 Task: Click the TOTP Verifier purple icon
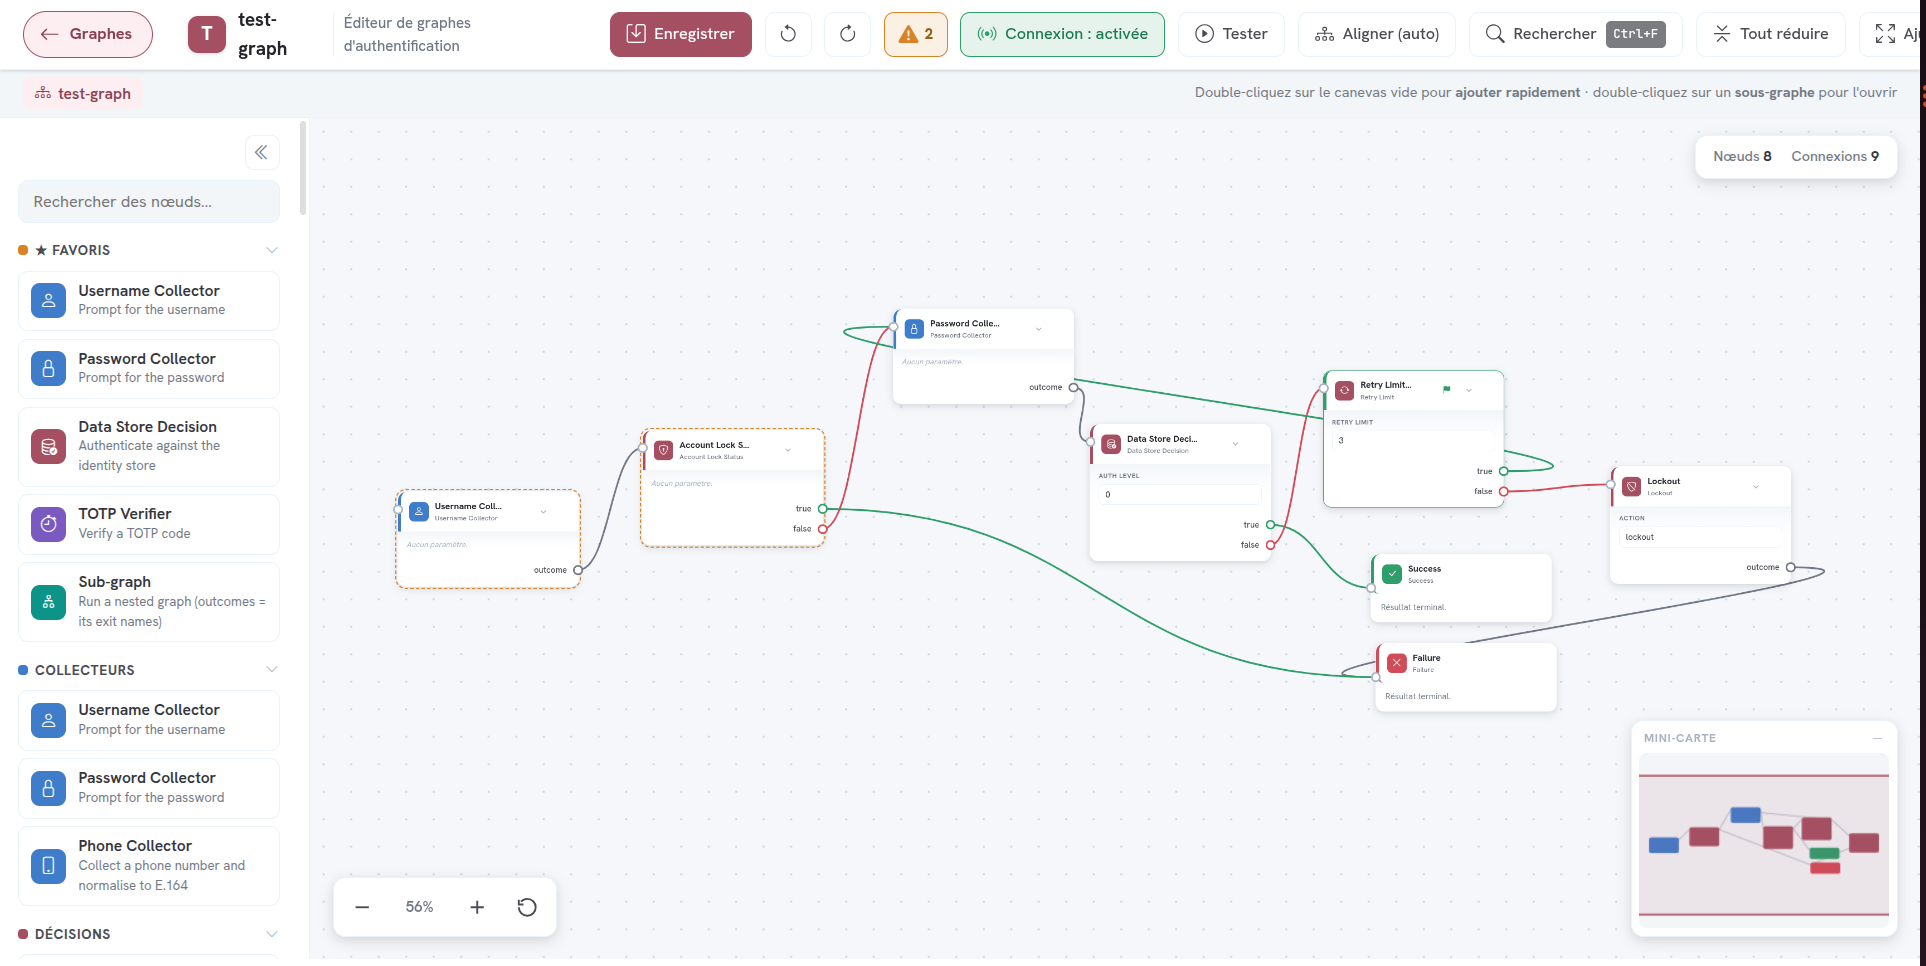[x=48, y=524]
